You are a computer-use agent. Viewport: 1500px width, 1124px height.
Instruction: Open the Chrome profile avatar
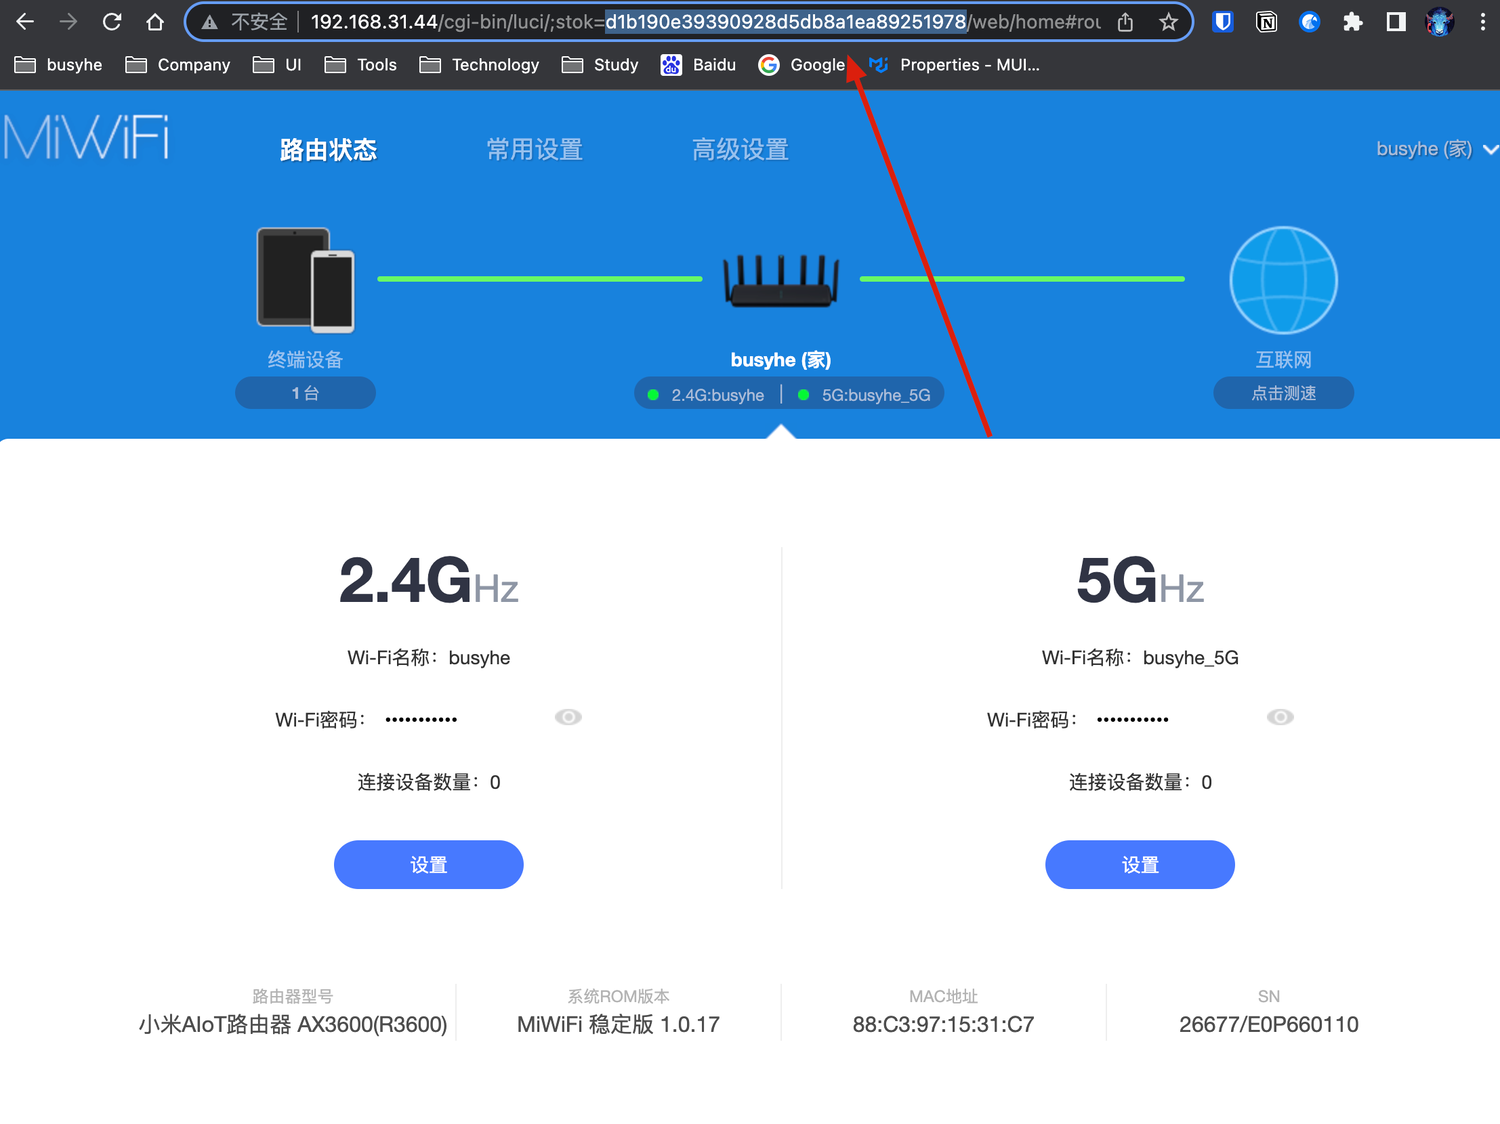1439,22
